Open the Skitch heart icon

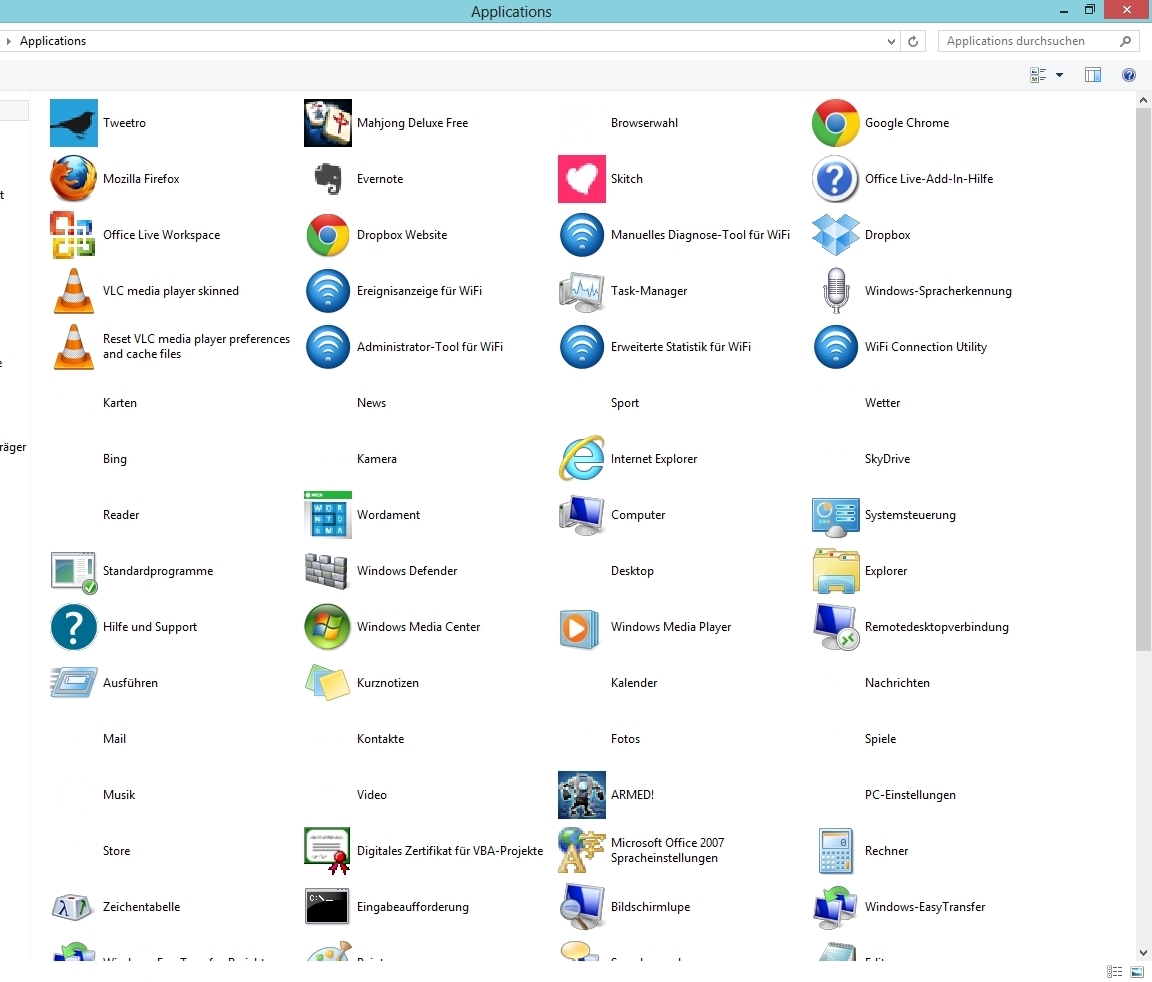(582, 178)
